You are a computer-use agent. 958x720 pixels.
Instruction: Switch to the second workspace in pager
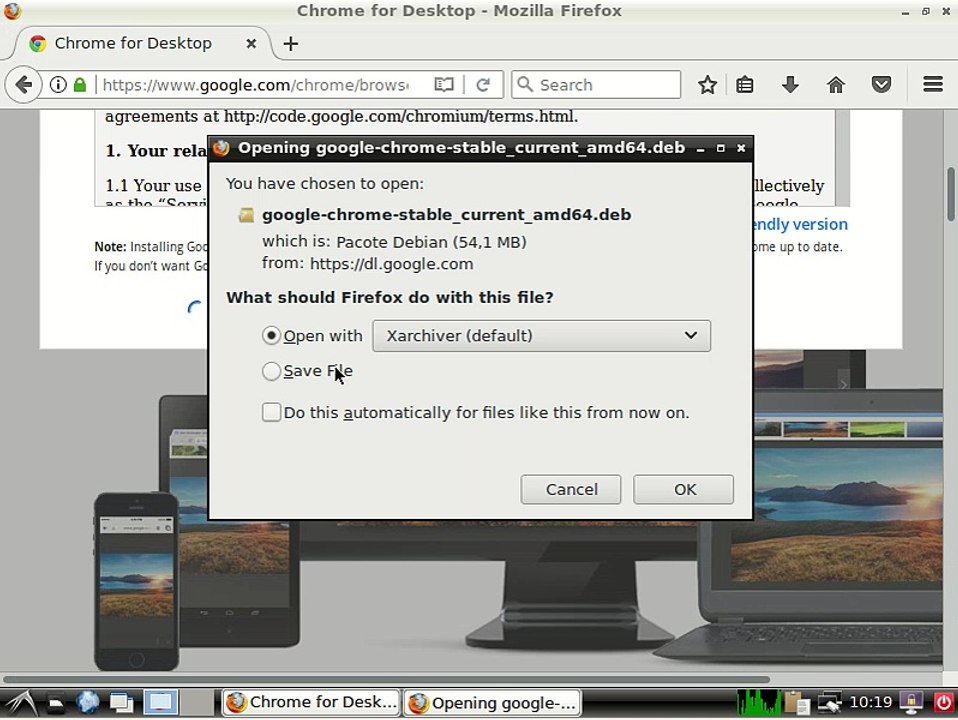coord(197,702)
